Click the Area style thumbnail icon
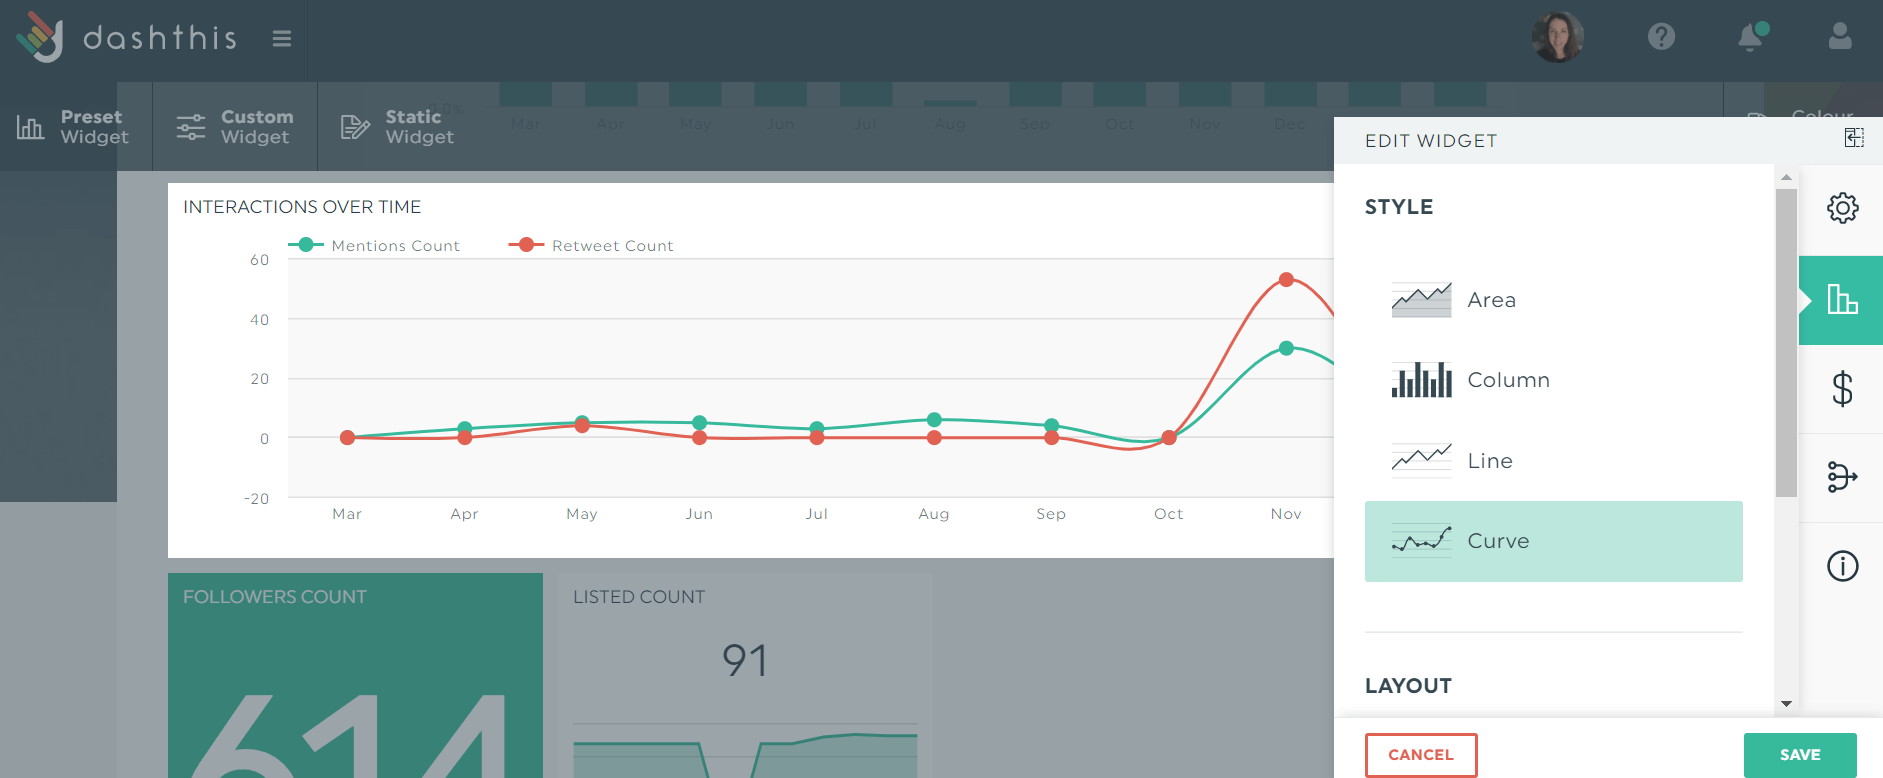Viewport: 1883px width, 778px height. click(x=1421, y=300)
